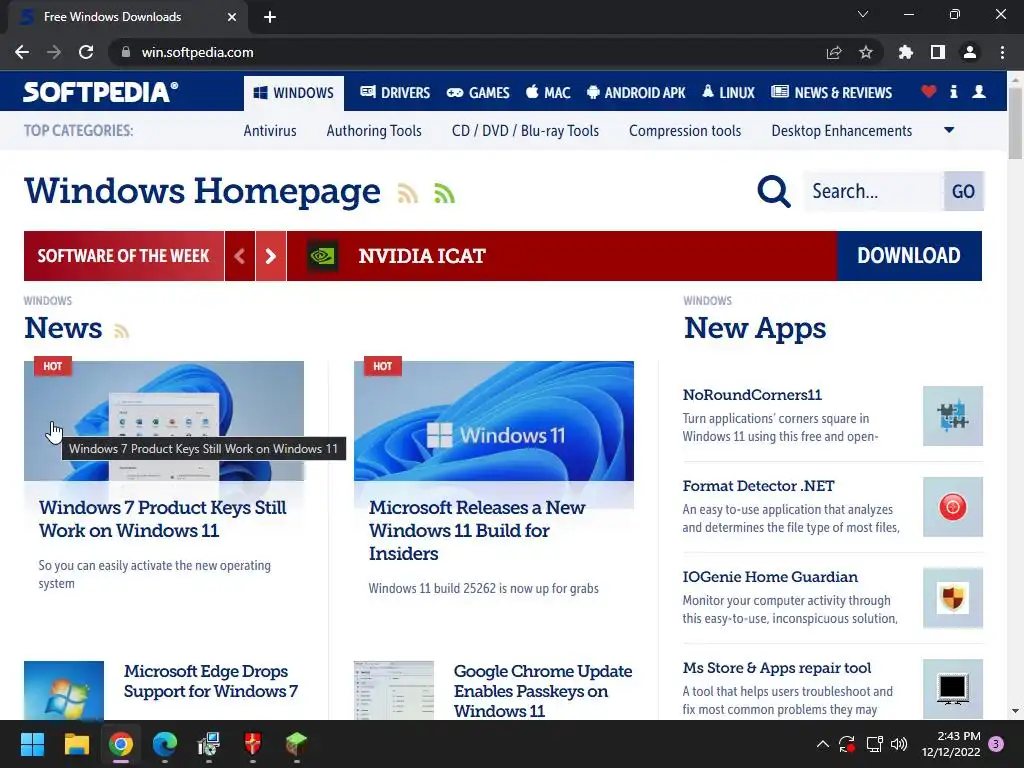Click the DOWNLOAD button for NVIDIA ICAT

coord(909,255)
